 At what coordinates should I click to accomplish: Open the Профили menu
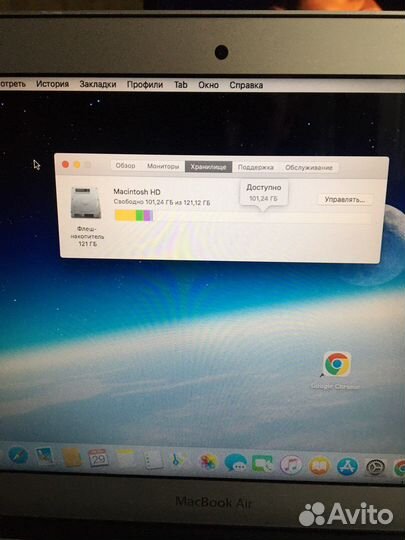(145, 84)
